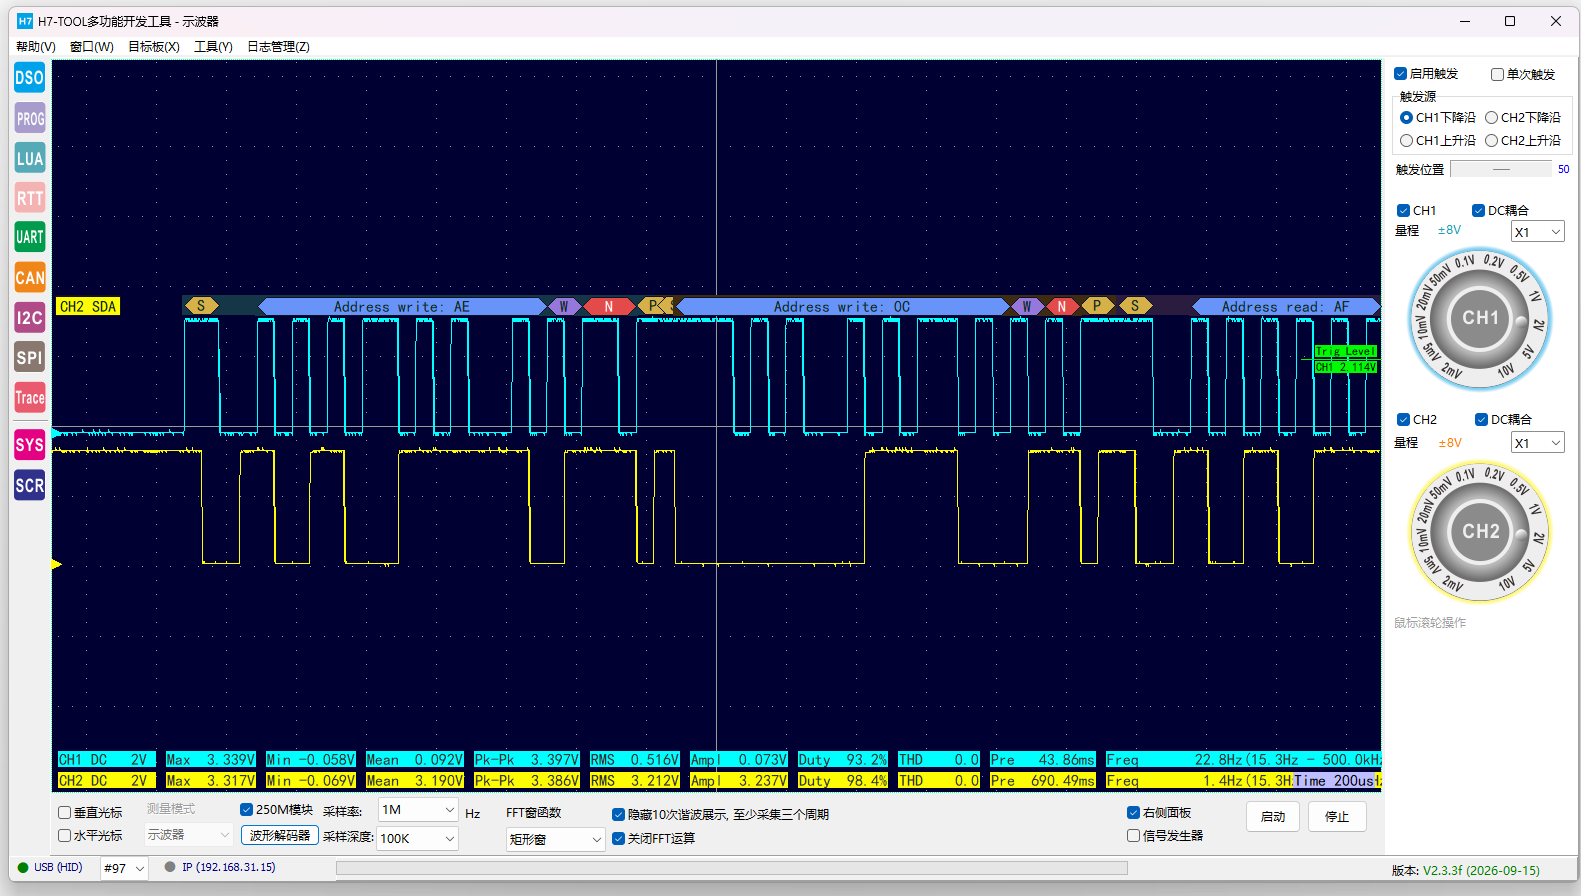Open the SCR screen panel
This screenshot has width=1581, height=896.
pos(29,485)
